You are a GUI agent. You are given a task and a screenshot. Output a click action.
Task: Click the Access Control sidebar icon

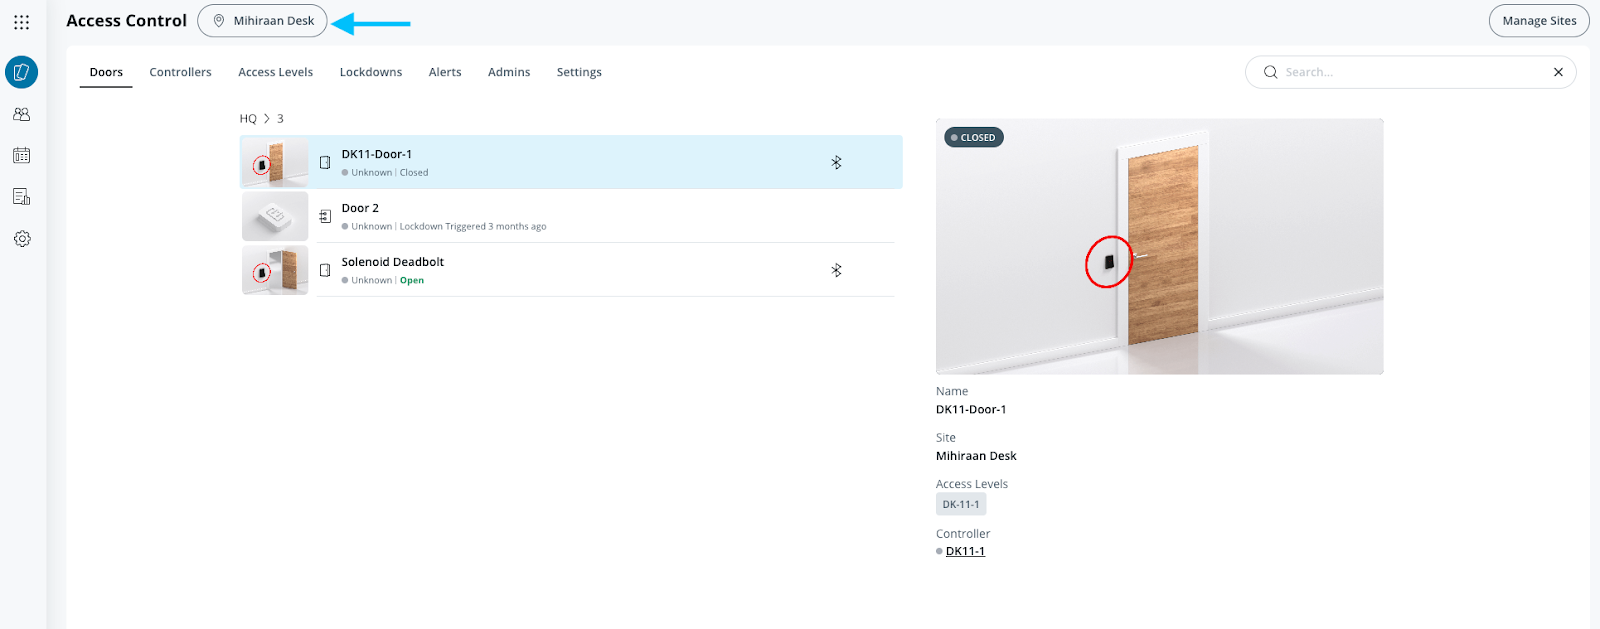click(22, 72)
